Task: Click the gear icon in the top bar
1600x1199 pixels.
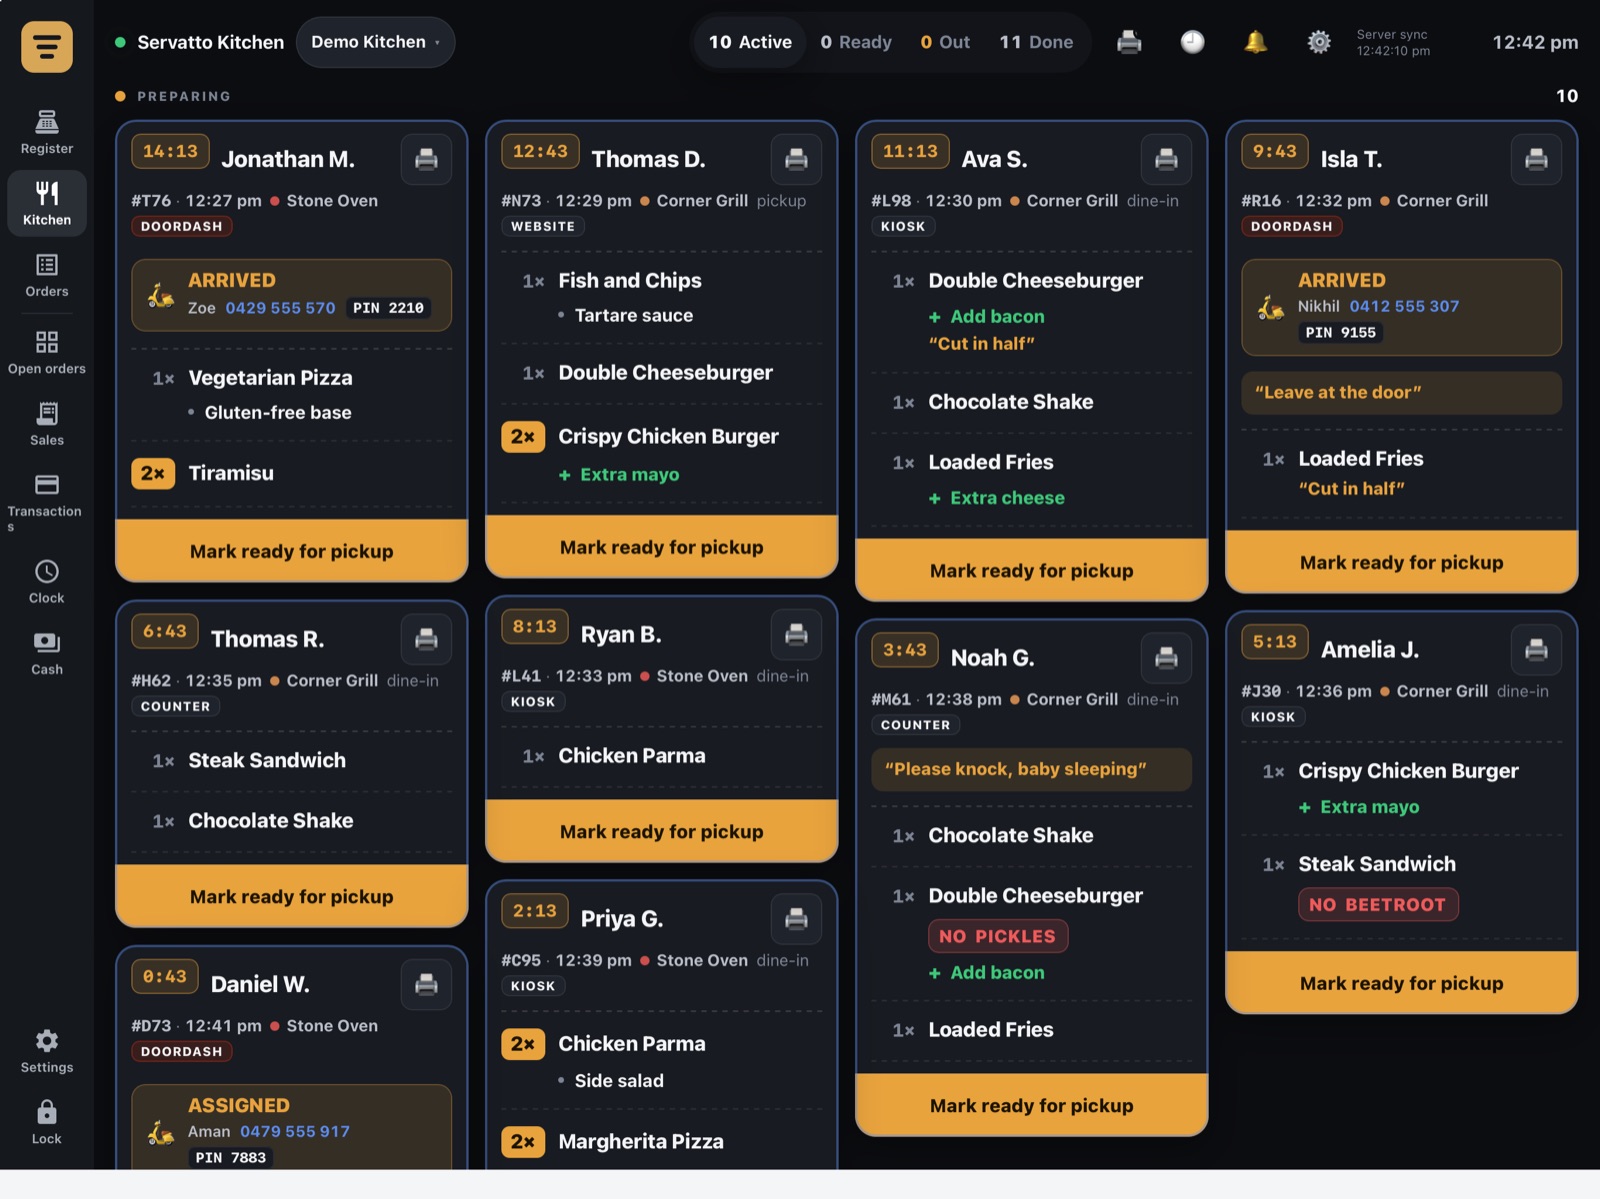Action: click(x=1319, y=42)
